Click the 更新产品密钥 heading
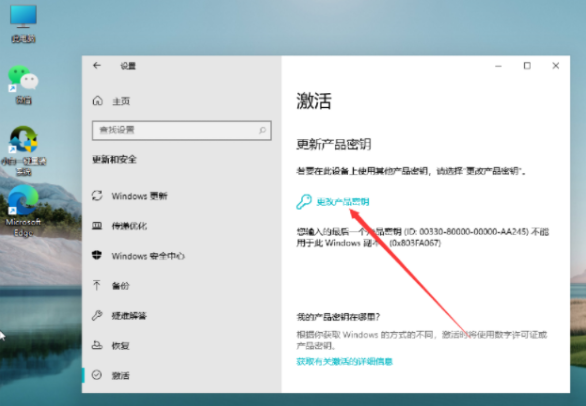The height and width of the screenshot is (406, 586). (x=333, y=144)
